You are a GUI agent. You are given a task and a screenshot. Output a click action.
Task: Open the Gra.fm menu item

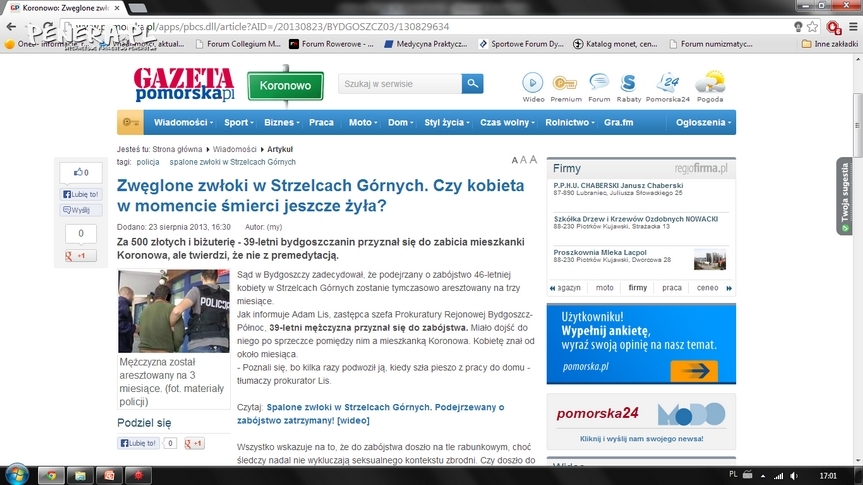619,122
